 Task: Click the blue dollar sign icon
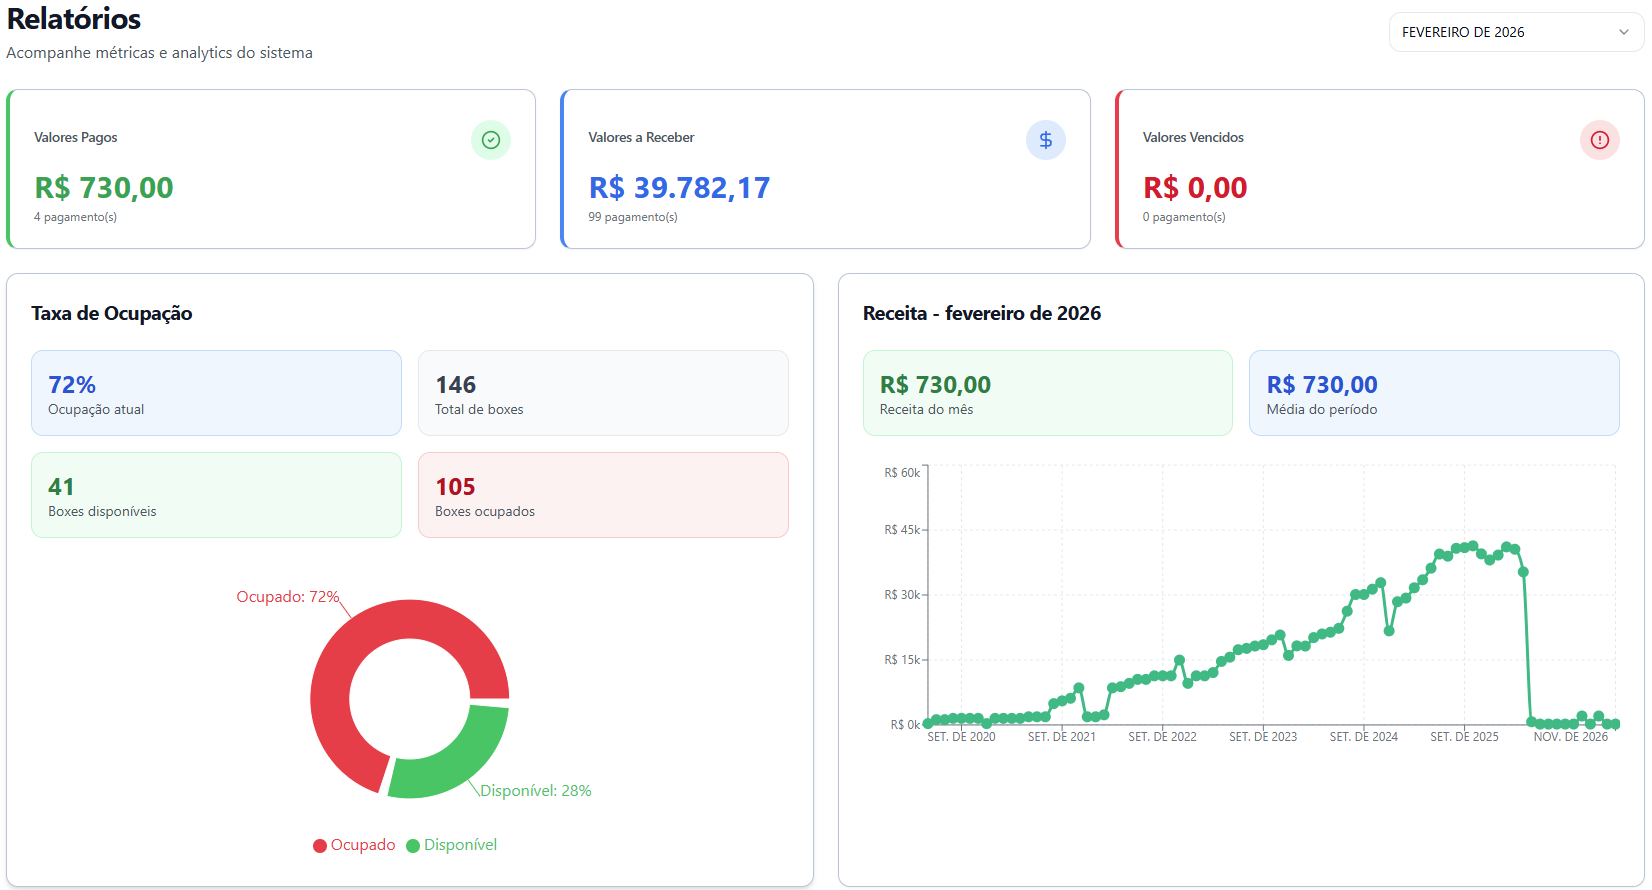[x=1045, y=140]
